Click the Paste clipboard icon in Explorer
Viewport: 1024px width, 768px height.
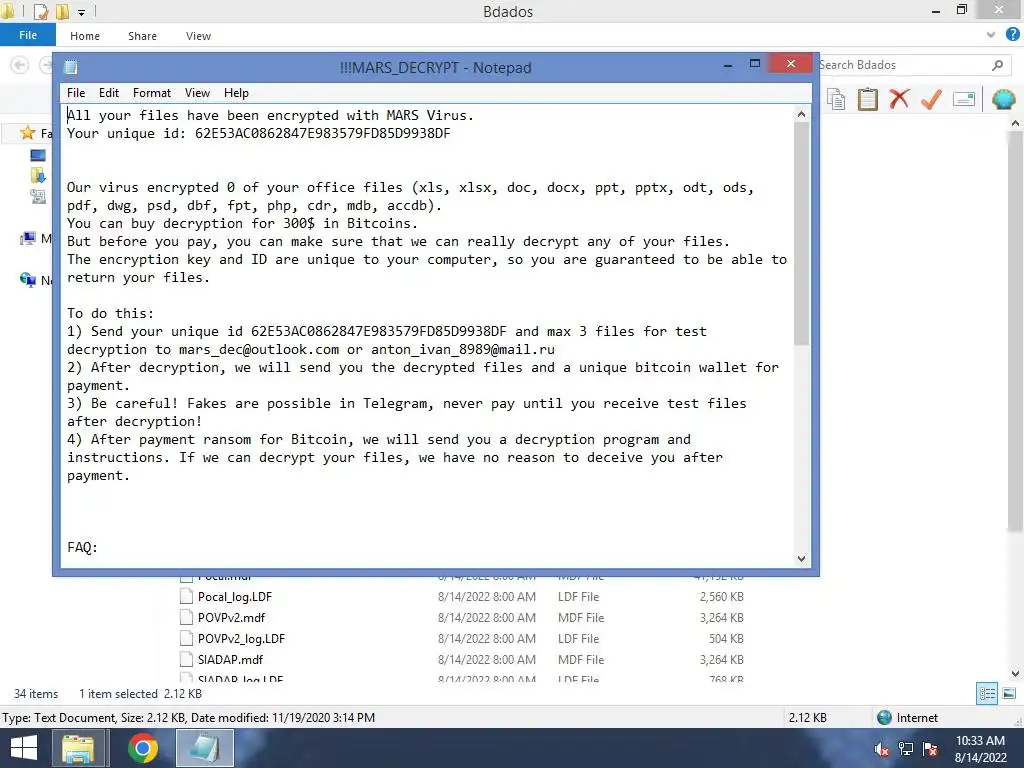[x=867, y=99]
